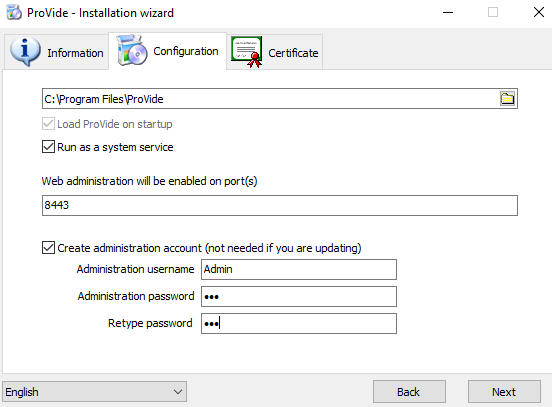552x407 pixels.
Task: Click the Configuration tab software box icon
Action: click(x=132, y=50)
